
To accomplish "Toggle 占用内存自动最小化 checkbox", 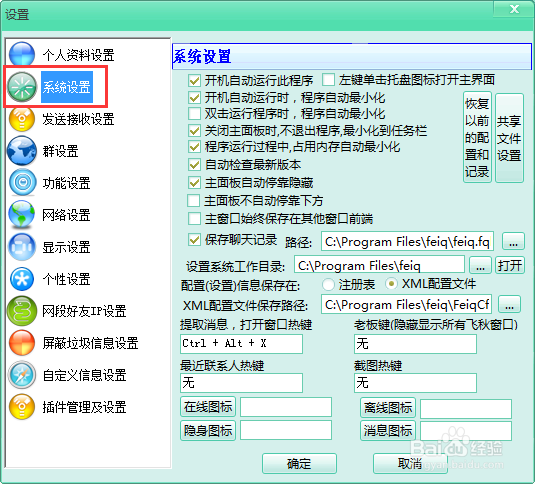I will [x=194, y=147].
